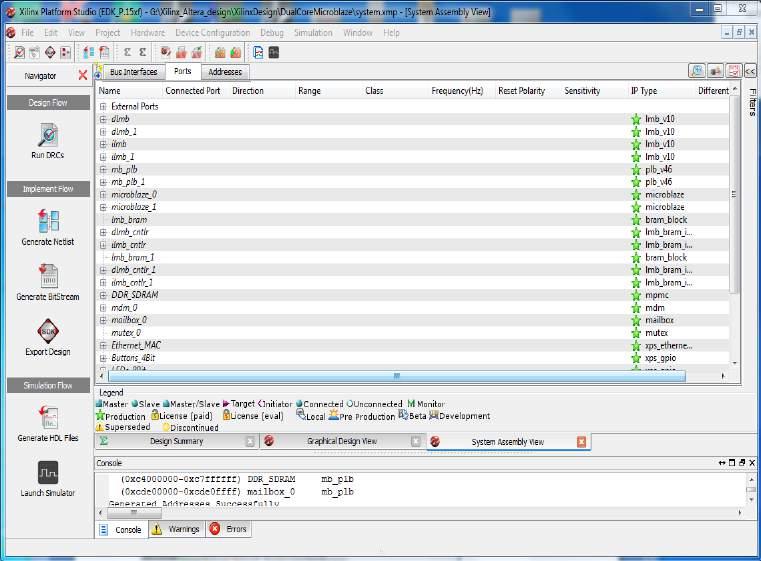Select the Ports tab
Viewport: 761px width, 561px height.
[x=182, y=71]
